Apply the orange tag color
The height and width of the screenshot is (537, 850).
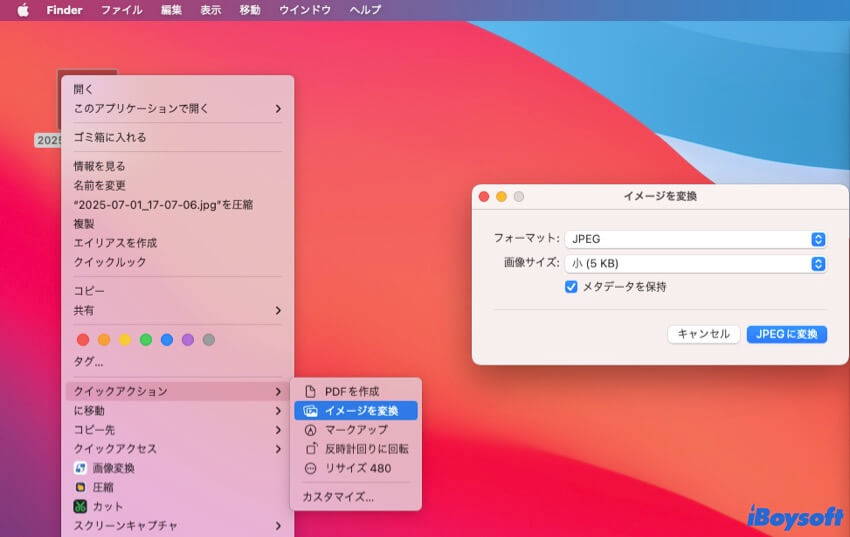coord(104,340)
